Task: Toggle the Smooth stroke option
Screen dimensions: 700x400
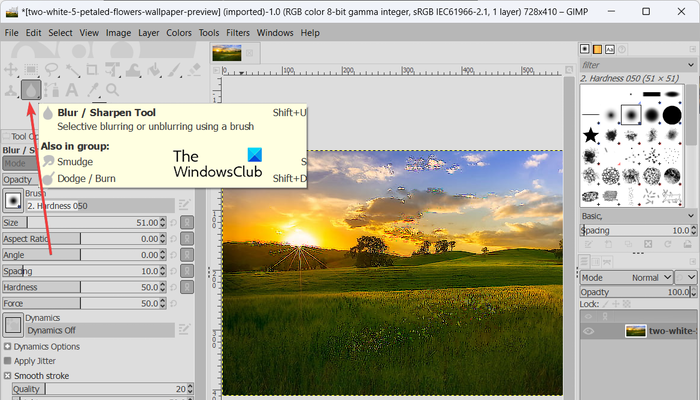Action: tap(9, 375)
